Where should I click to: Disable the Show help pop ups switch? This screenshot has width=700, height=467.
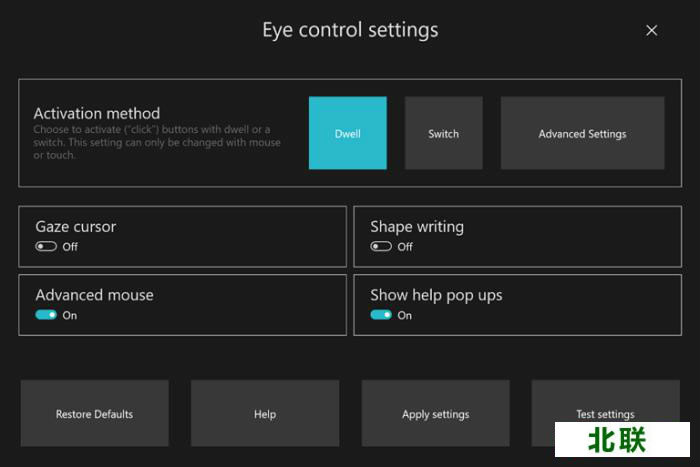click(x=381, y=315)
